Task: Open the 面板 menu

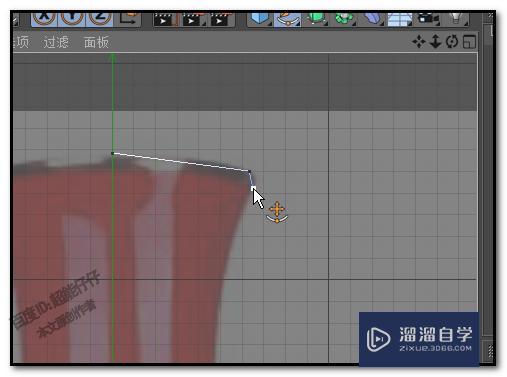Action: click(x=96, y=42)
